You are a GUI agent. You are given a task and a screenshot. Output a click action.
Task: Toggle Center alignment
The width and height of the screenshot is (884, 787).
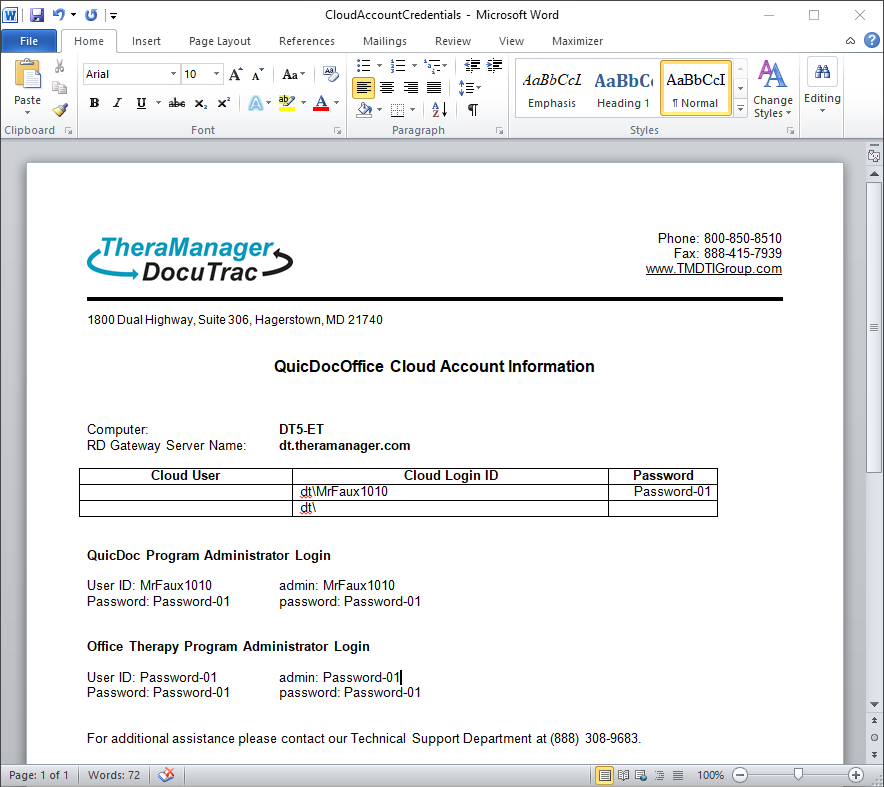pos(387,87)
